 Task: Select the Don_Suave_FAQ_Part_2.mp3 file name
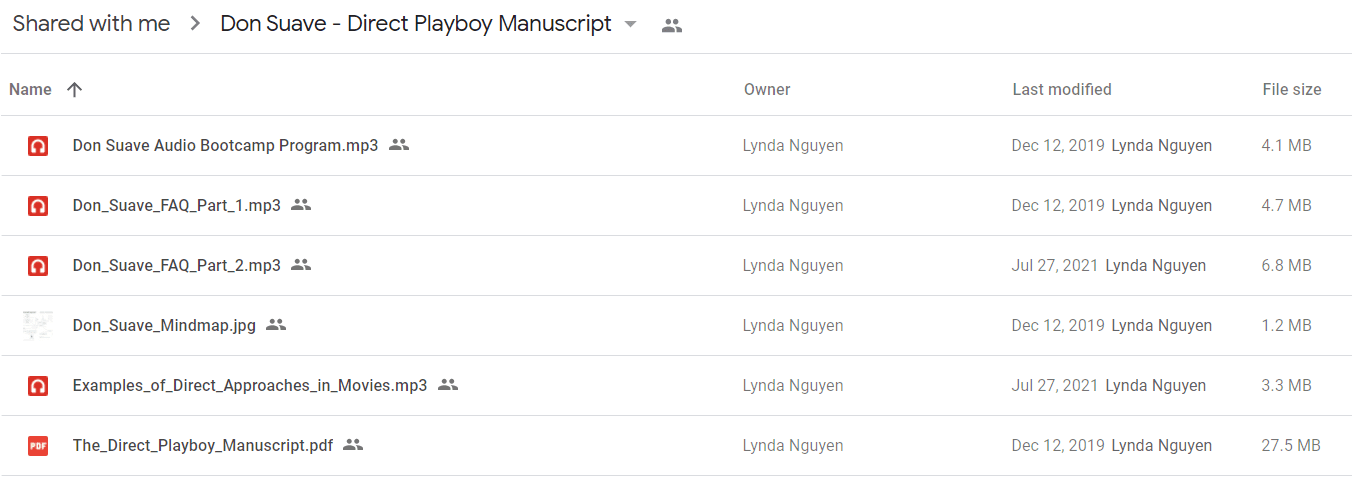[x=177, y=265]
